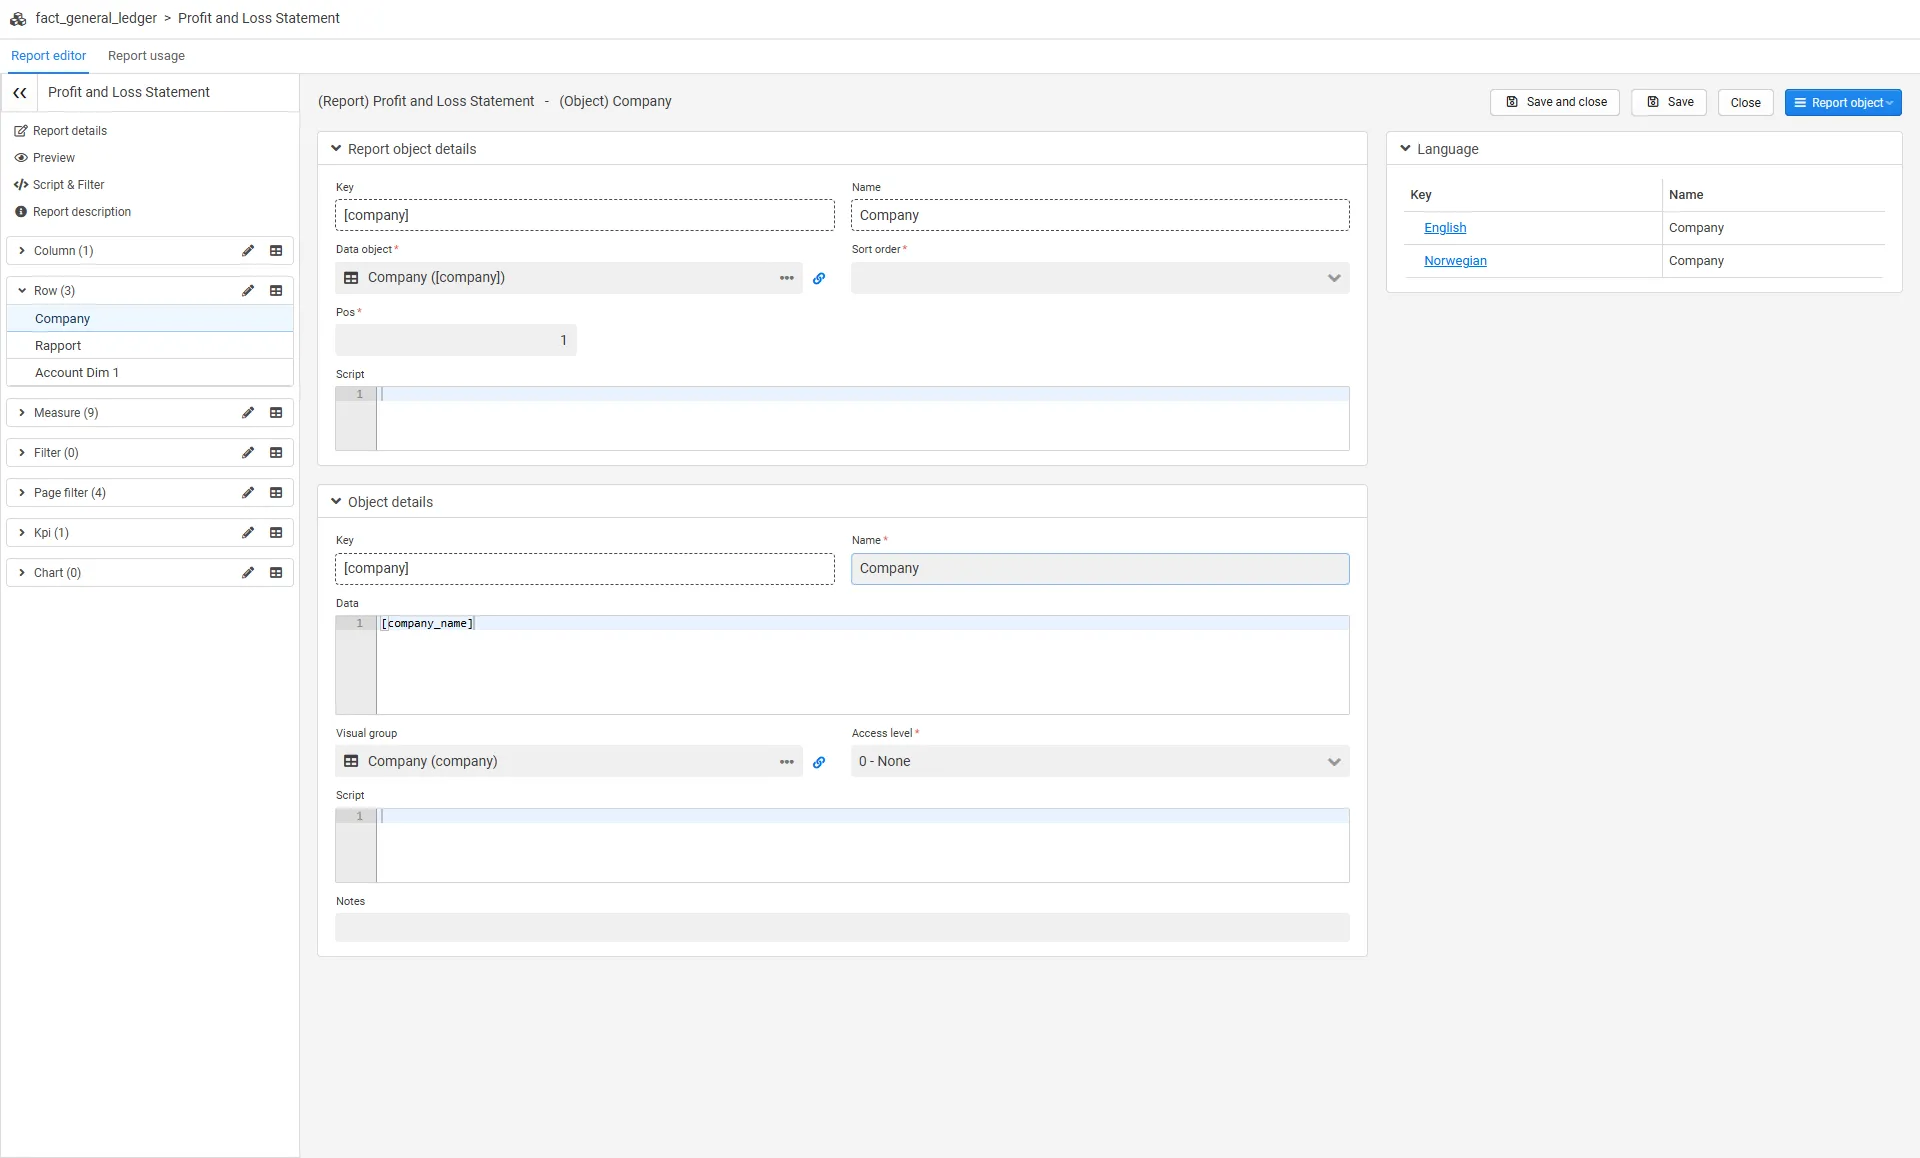1920x1158 pixels.
Task: Open table icon for Kpi (1)
Action: (276, 533)
